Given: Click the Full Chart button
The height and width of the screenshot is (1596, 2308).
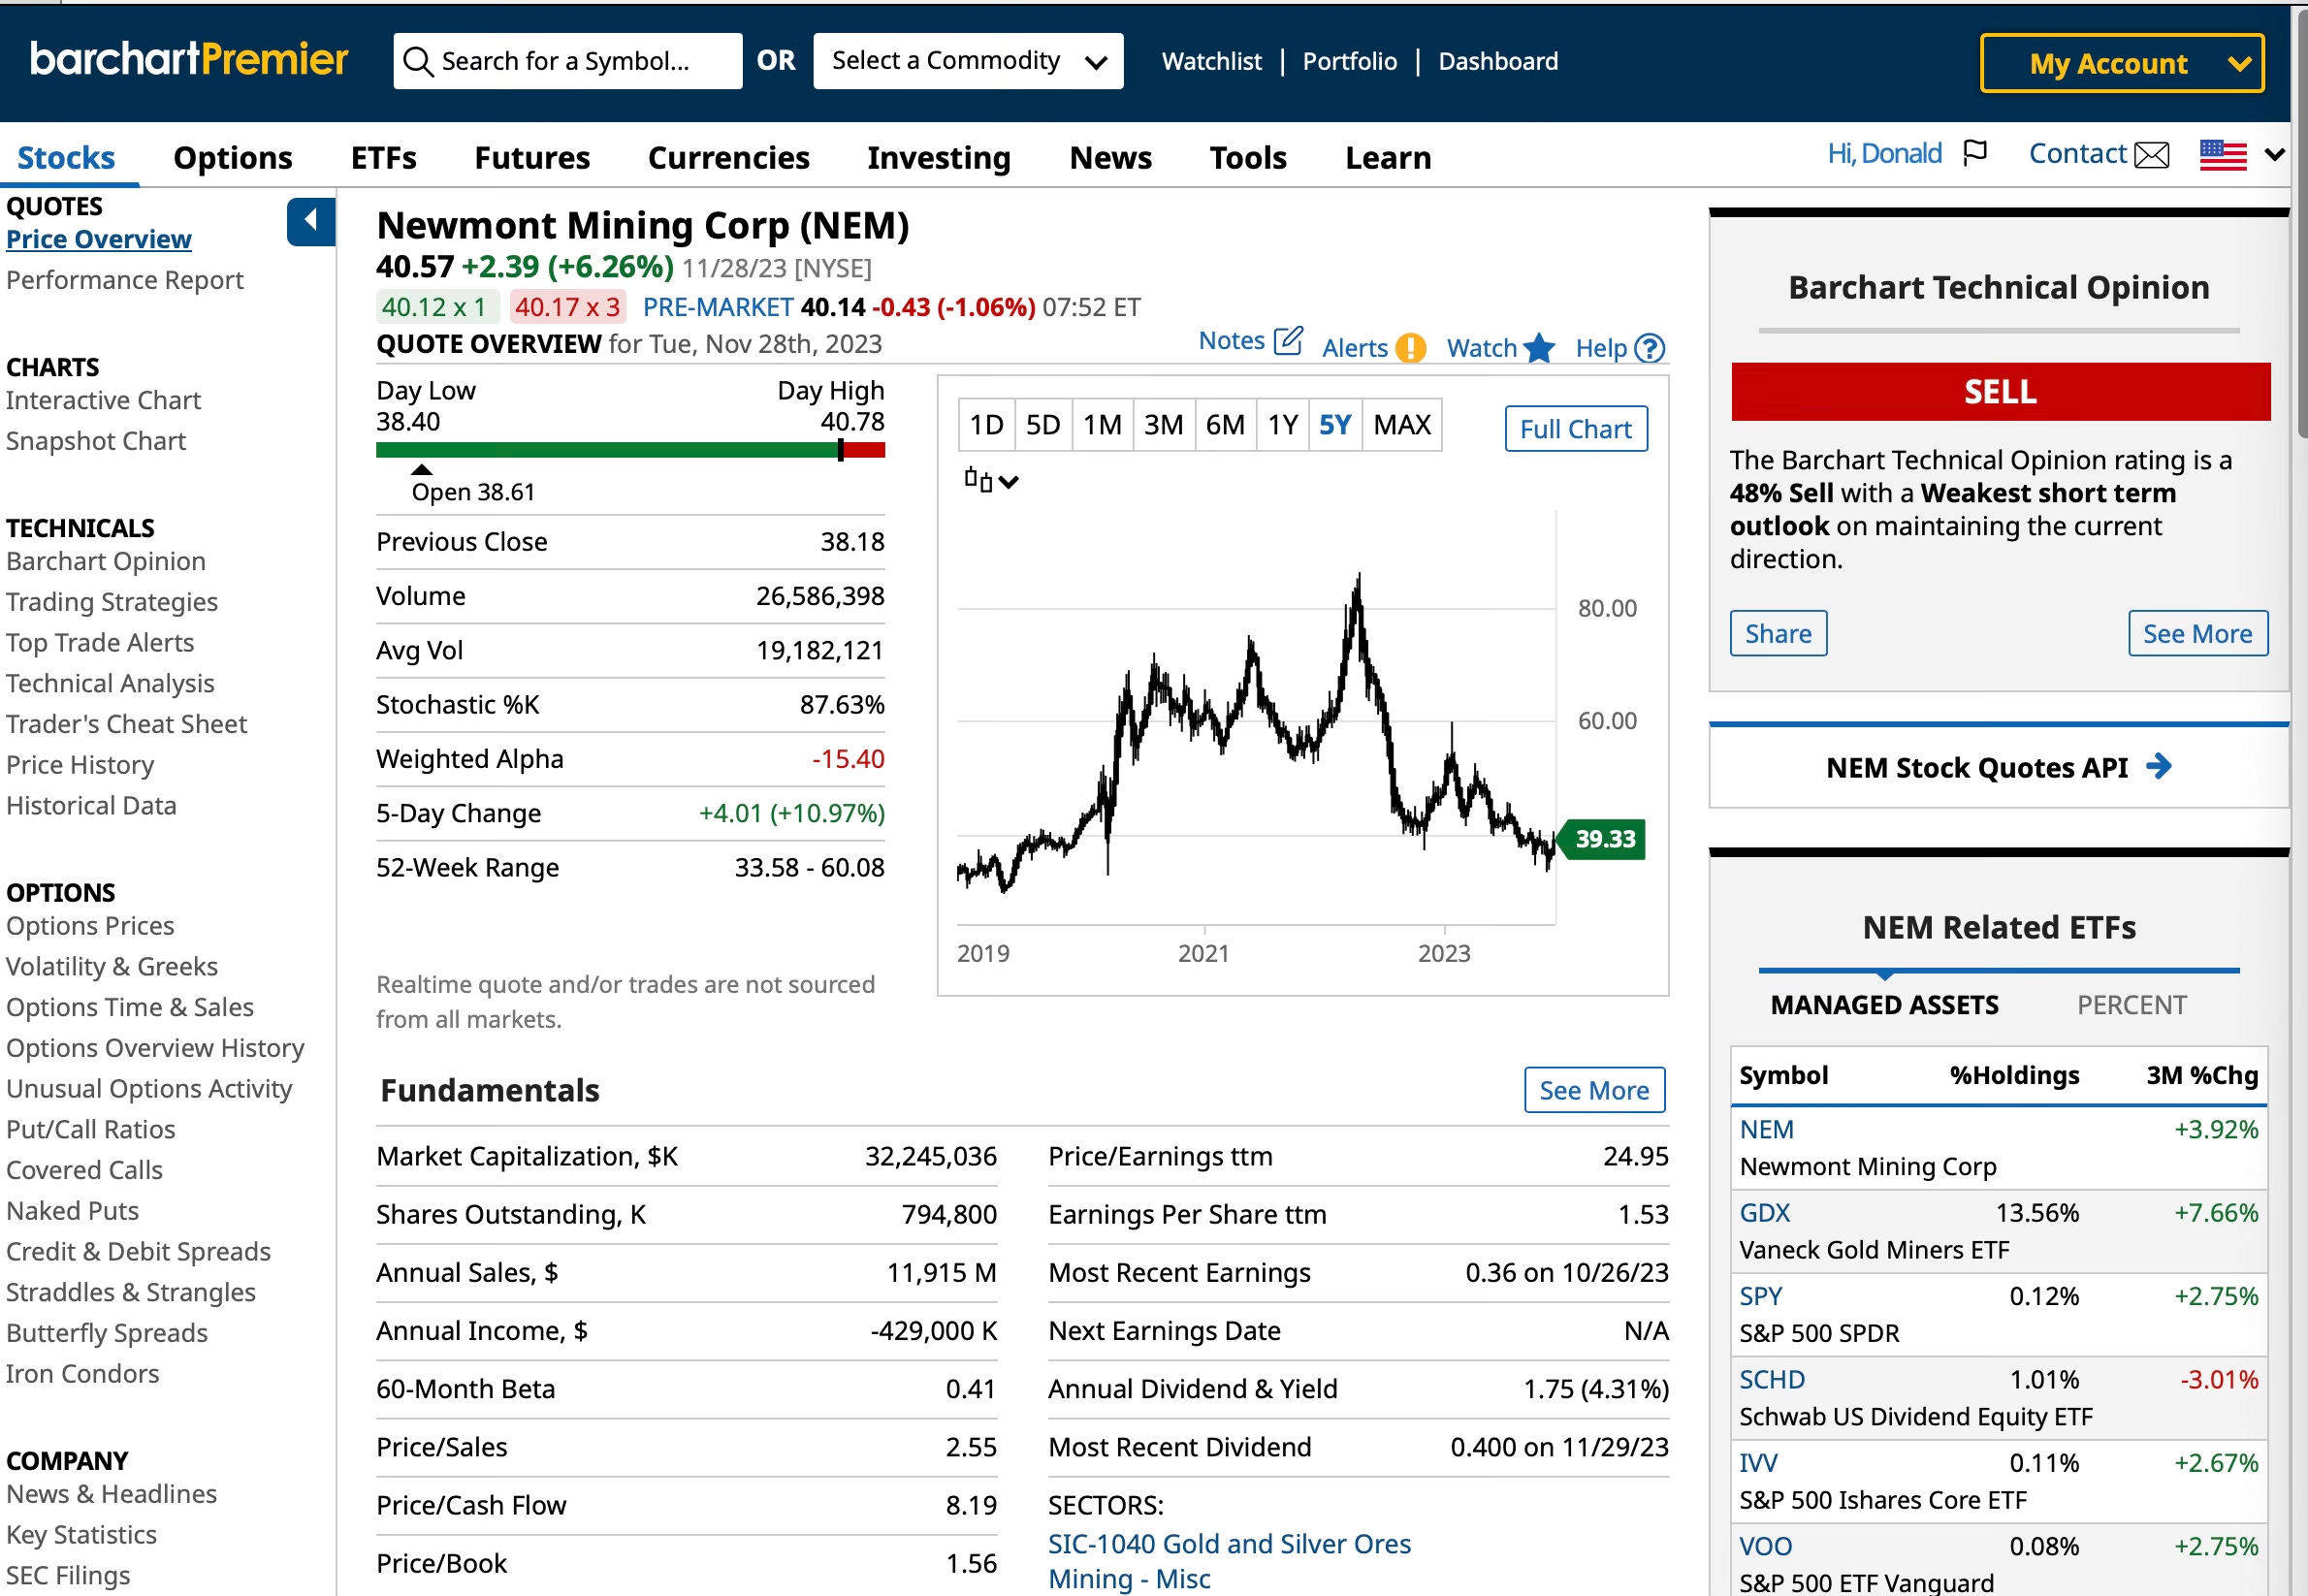Looking at the screenshot, I should 1575,428.
